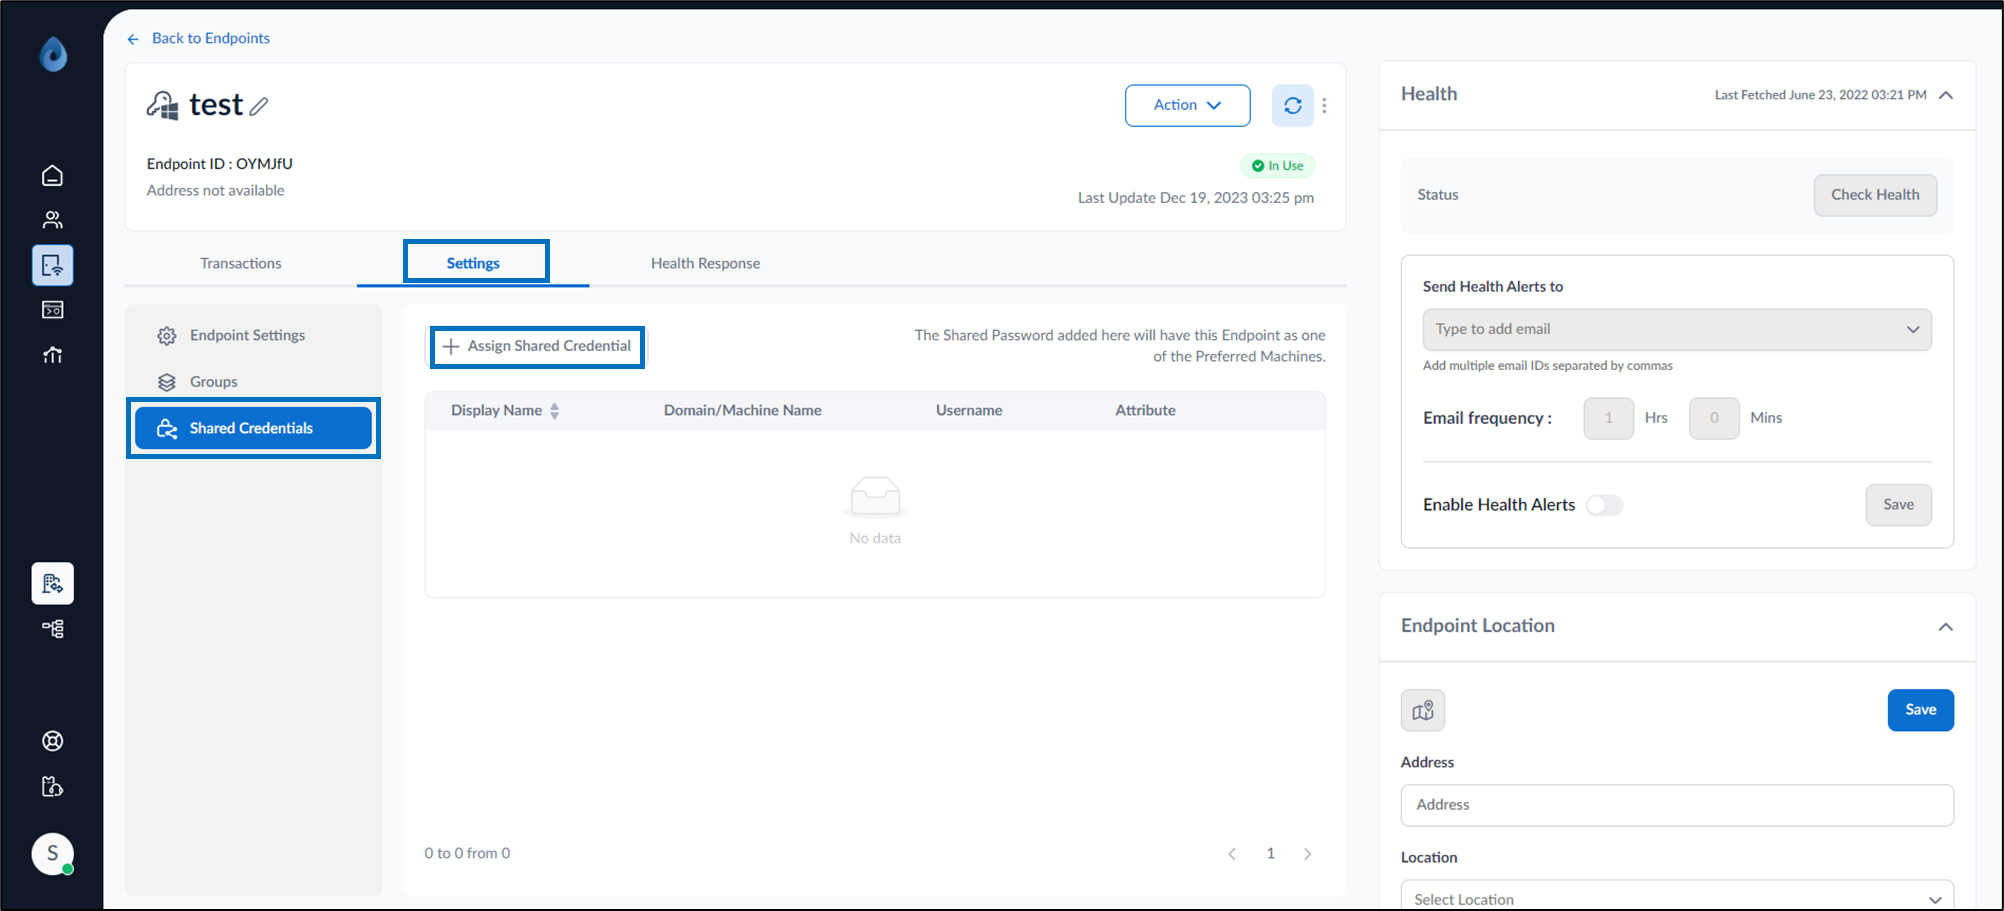
Task: Open the Select Location dropdown
Action: [1676, 899]
